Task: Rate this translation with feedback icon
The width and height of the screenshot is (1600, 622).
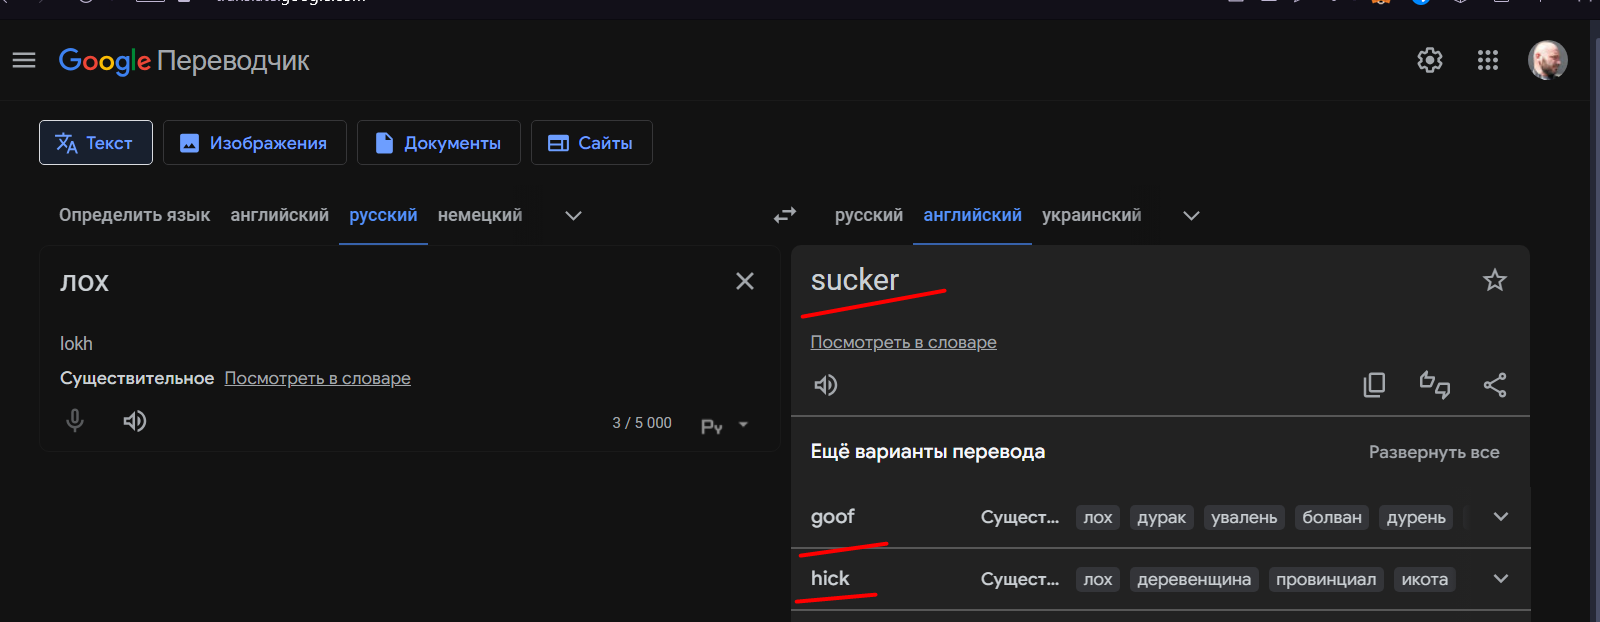Action: [x=1435, y=385]
